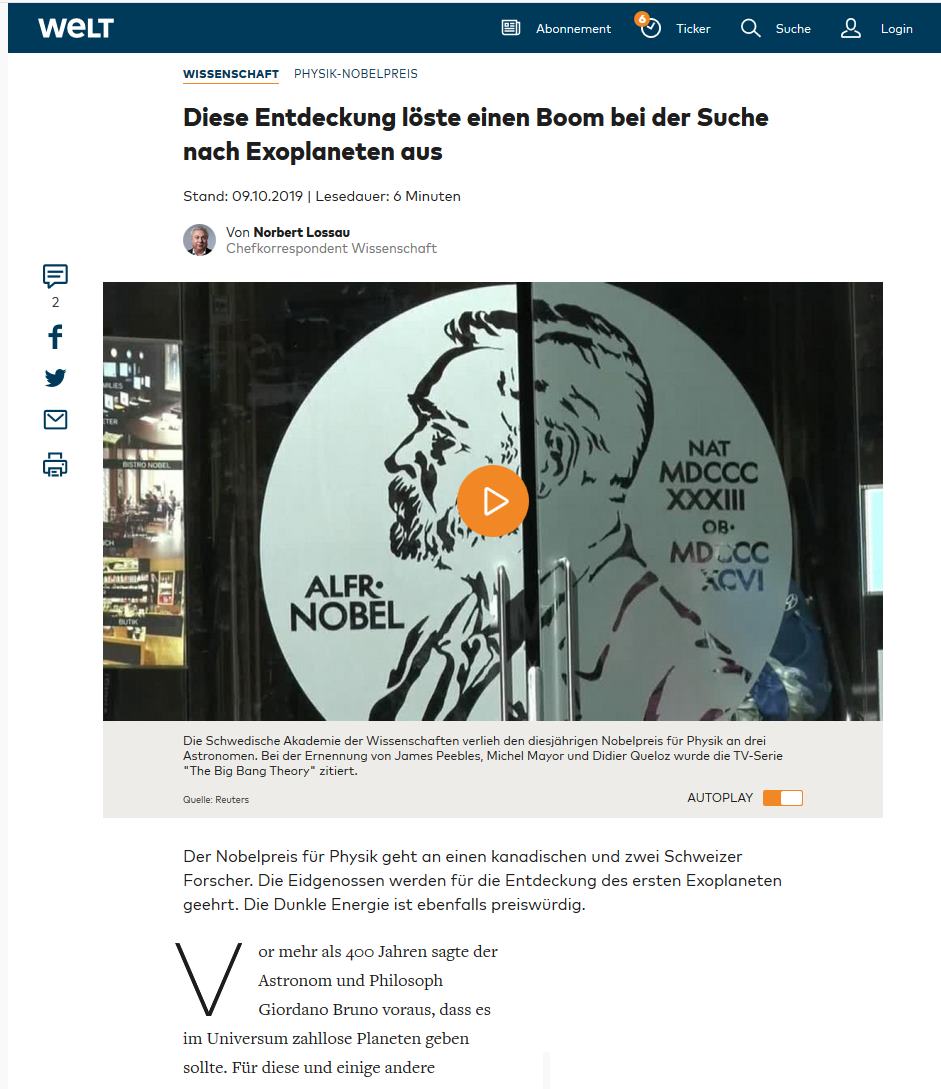This screenshot has width=941, height=1089.
Task: Print the article with printer icon
Action: point(56,465)
